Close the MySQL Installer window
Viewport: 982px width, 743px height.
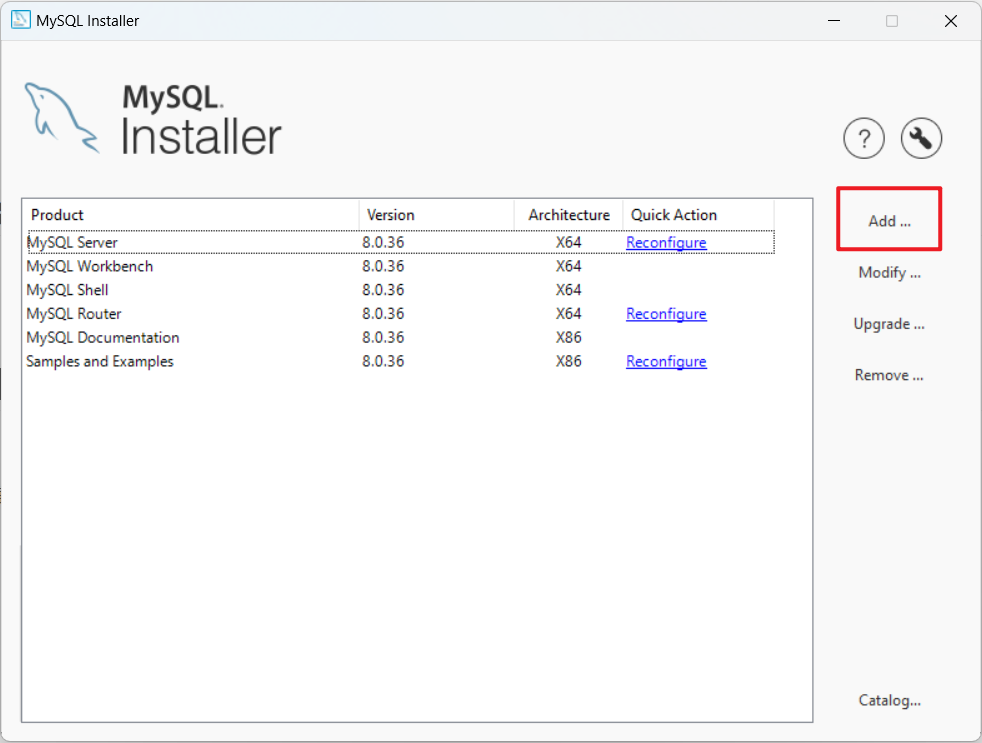point(951,21)
